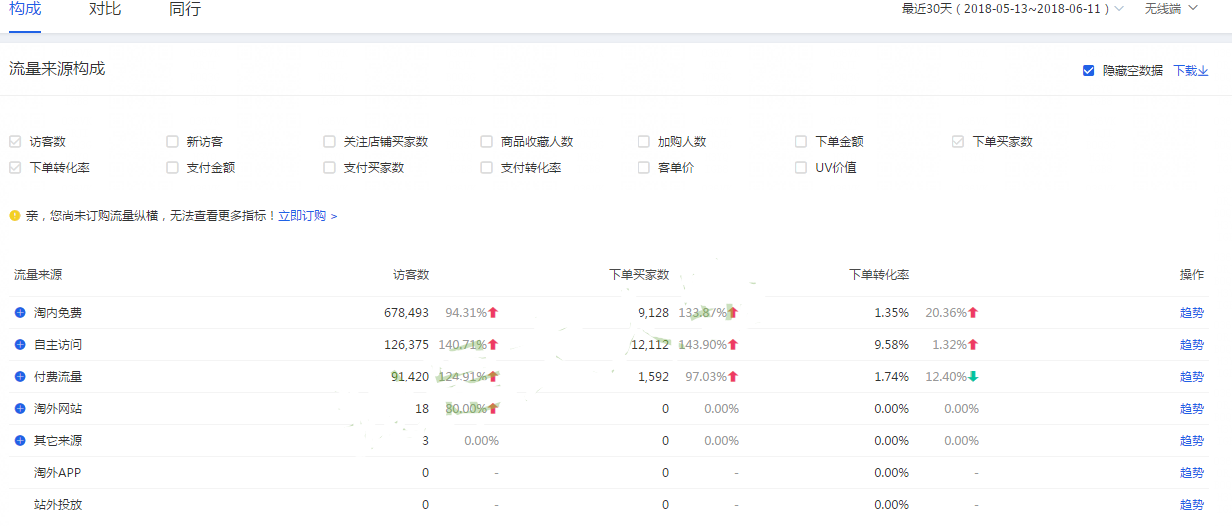This screenshot has height=526, width=1232.
Task: Open the 最近30天 date range dropdown
Action: tap(1012, 9)
